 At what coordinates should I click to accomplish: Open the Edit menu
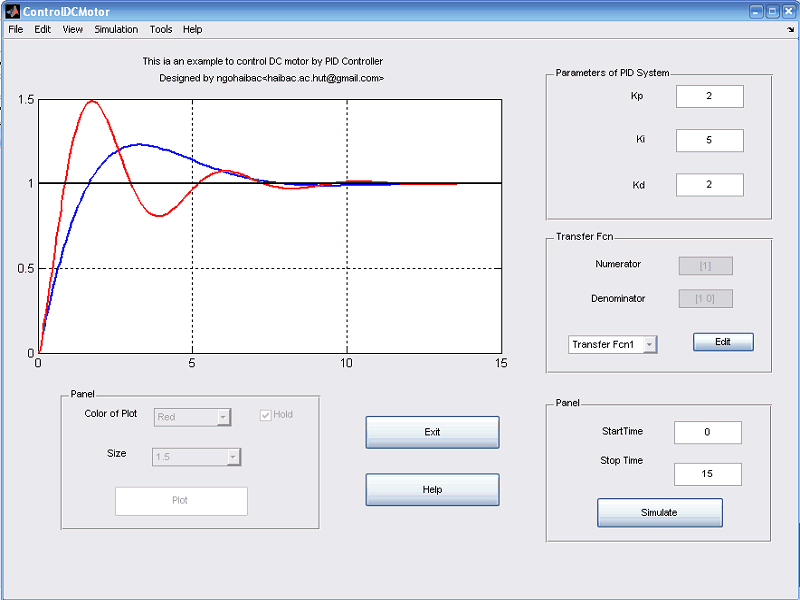42,30
